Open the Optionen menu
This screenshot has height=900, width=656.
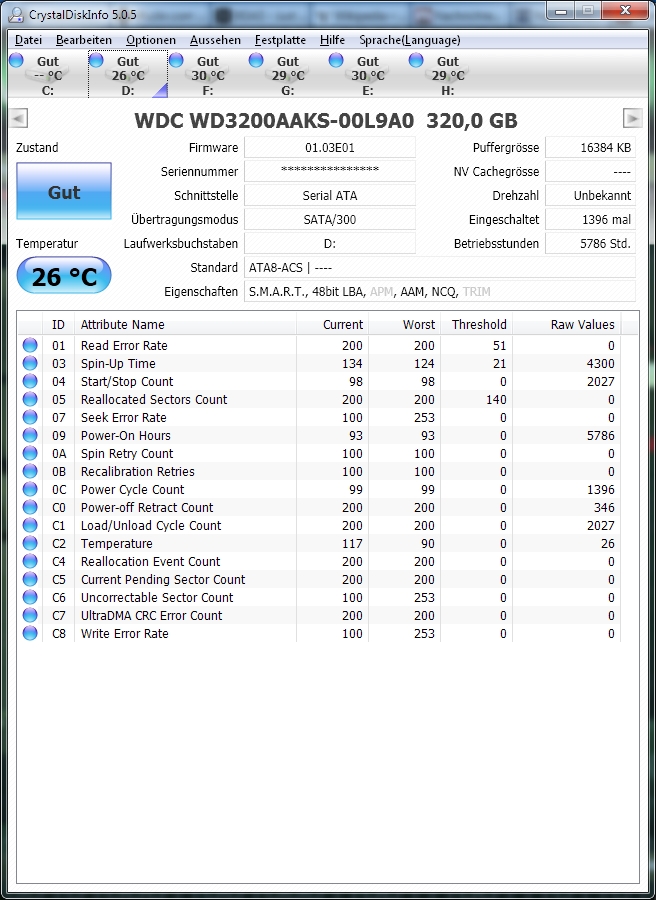pos(151,40)
